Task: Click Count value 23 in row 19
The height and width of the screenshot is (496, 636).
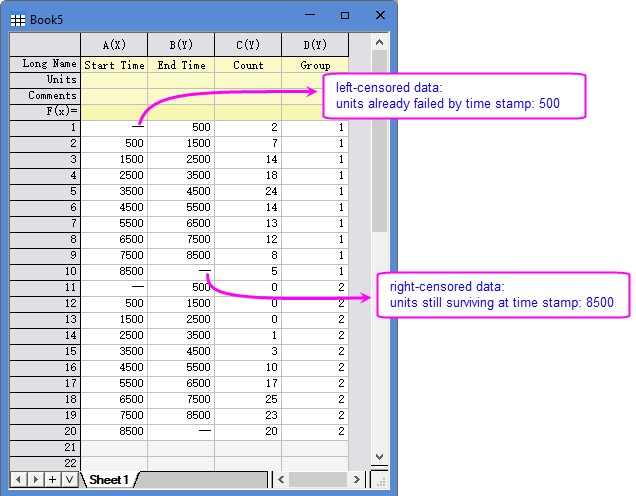Action: [x=248, y=415]
